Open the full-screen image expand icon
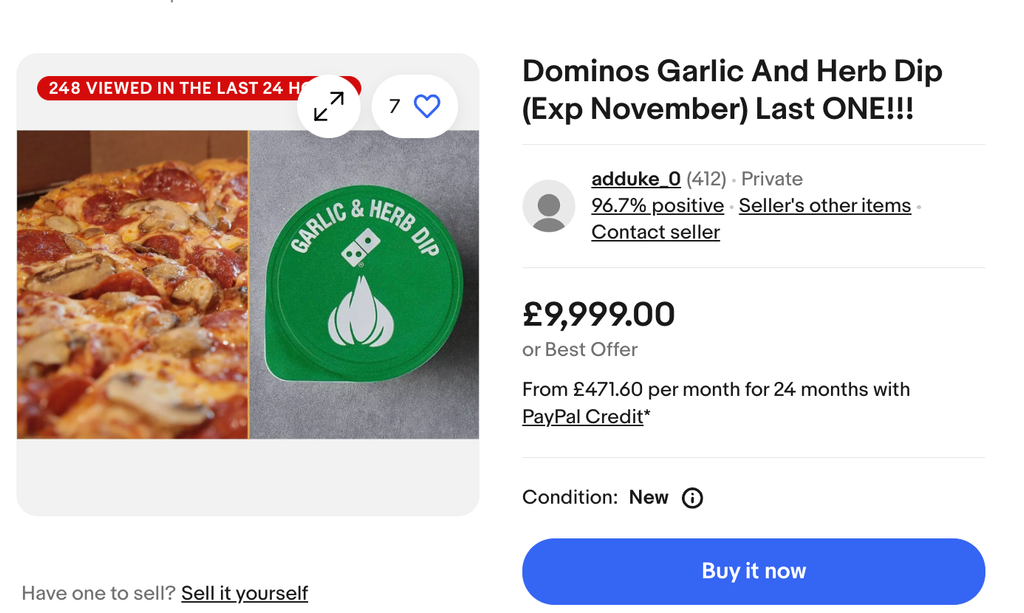 (x=329, y=106)
